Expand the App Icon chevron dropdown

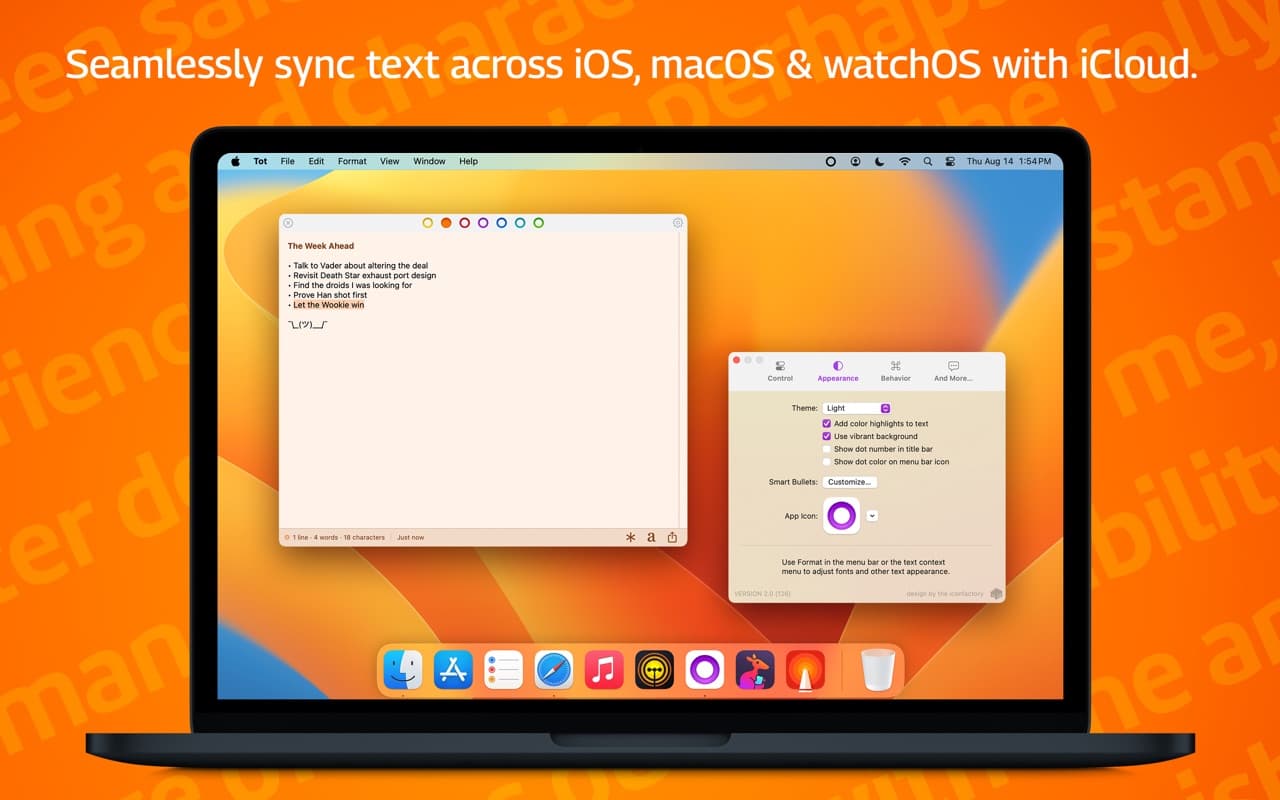coord(872,516)
